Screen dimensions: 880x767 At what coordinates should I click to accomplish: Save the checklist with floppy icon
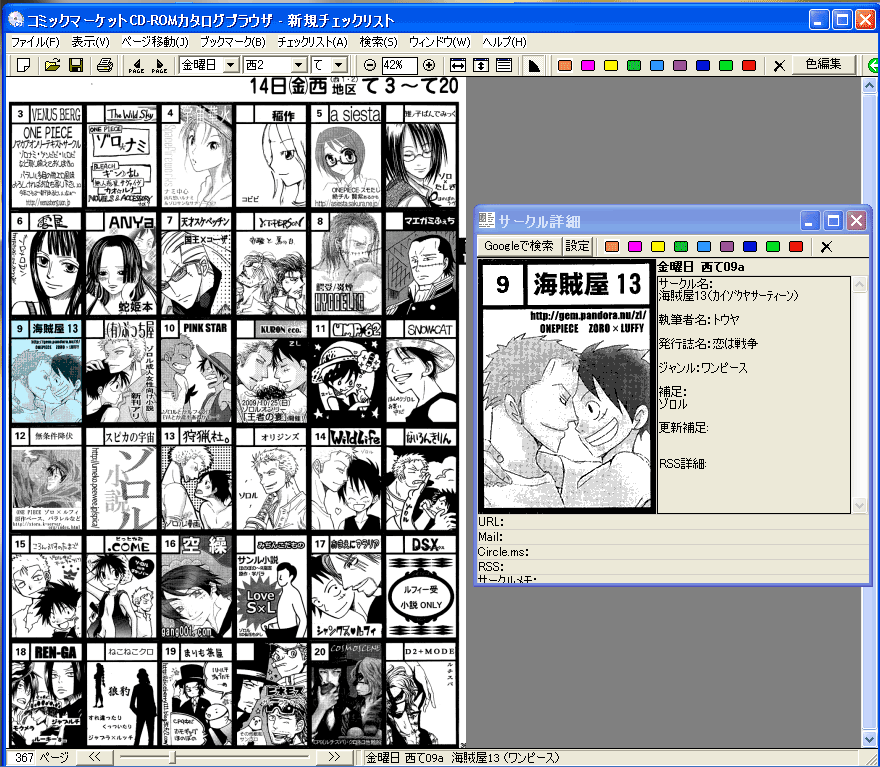[76, 65]
